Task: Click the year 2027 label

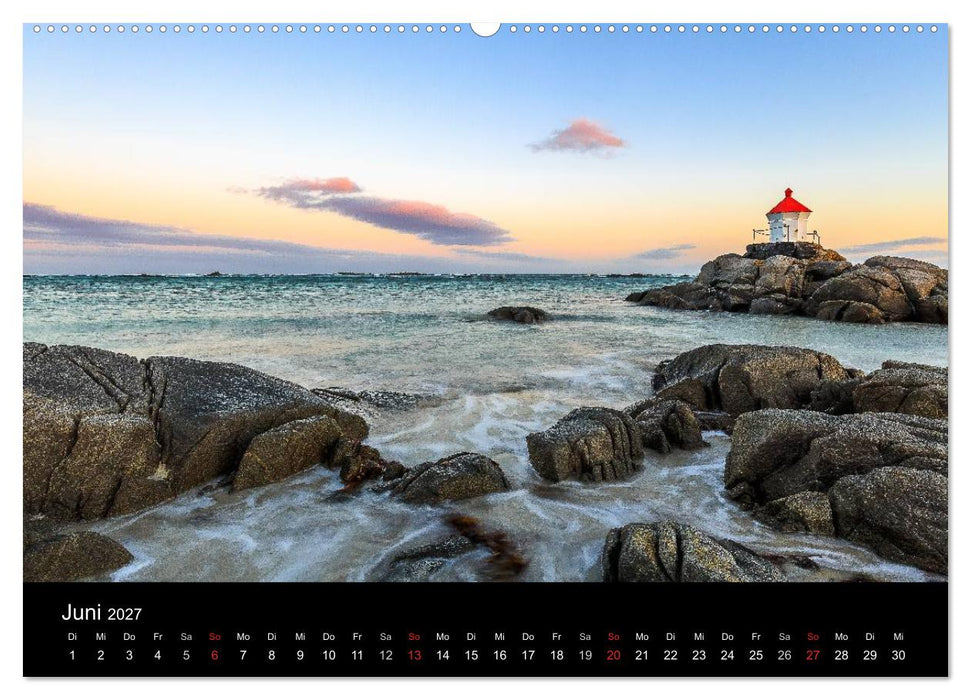Action: pos(124,615)
